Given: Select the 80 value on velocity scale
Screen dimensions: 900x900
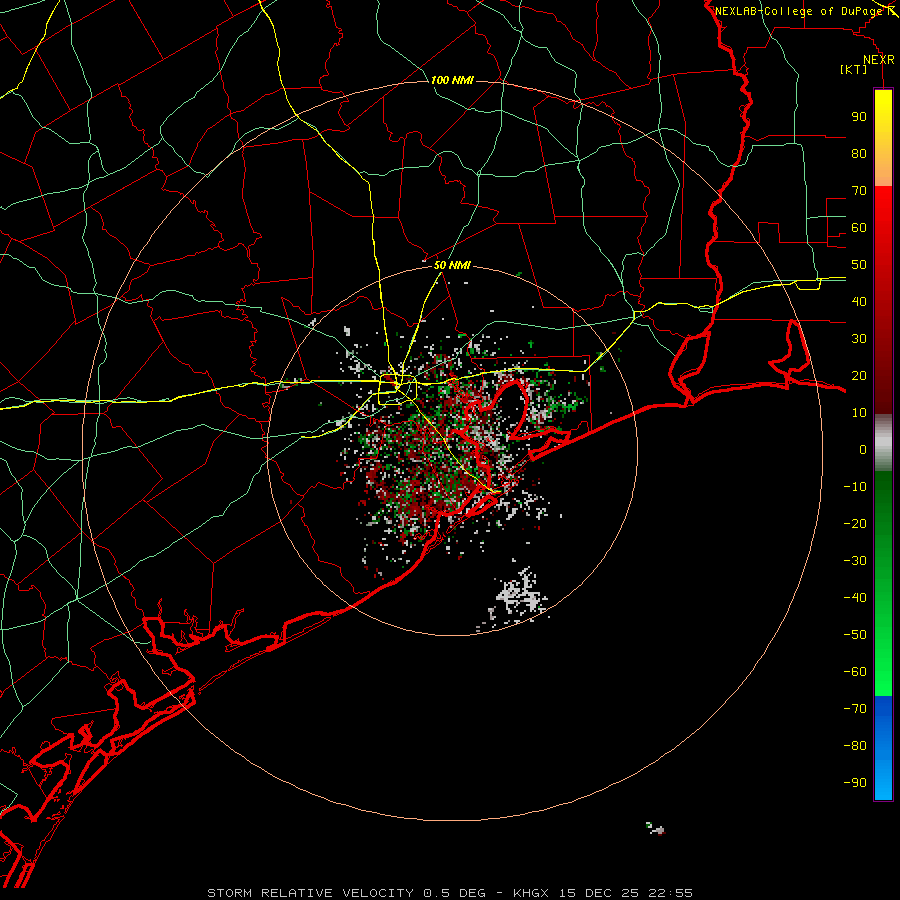Looking at the screenshot, I should pos(859,153).
